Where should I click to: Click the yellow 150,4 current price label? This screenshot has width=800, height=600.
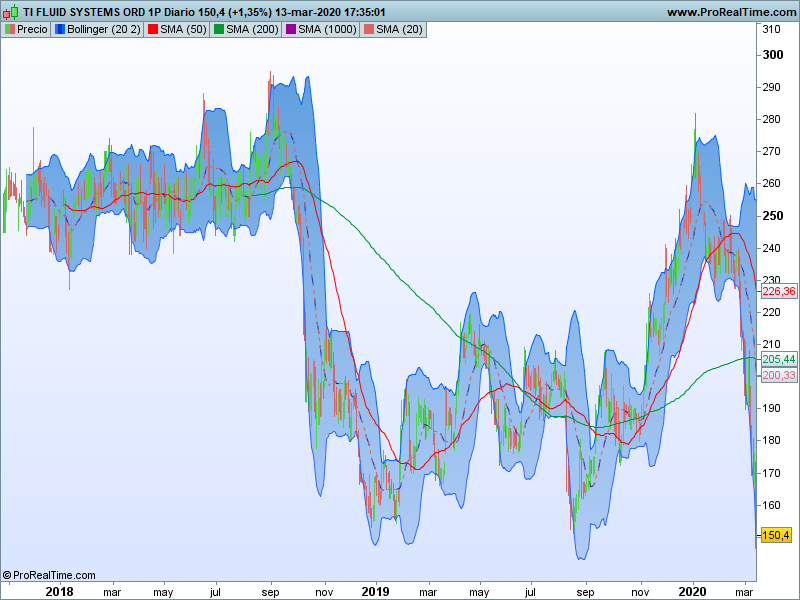[x=776, y=535]
